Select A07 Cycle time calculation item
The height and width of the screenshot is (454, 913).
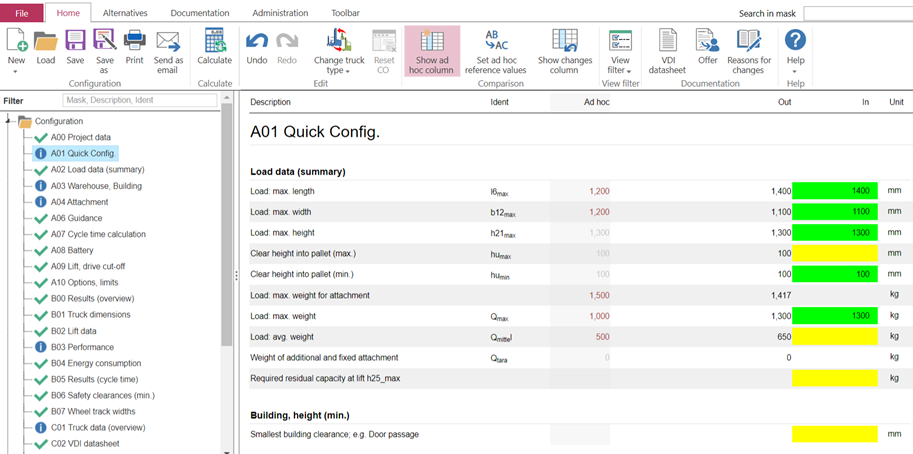pyautogui.click(x=98, y=234)
